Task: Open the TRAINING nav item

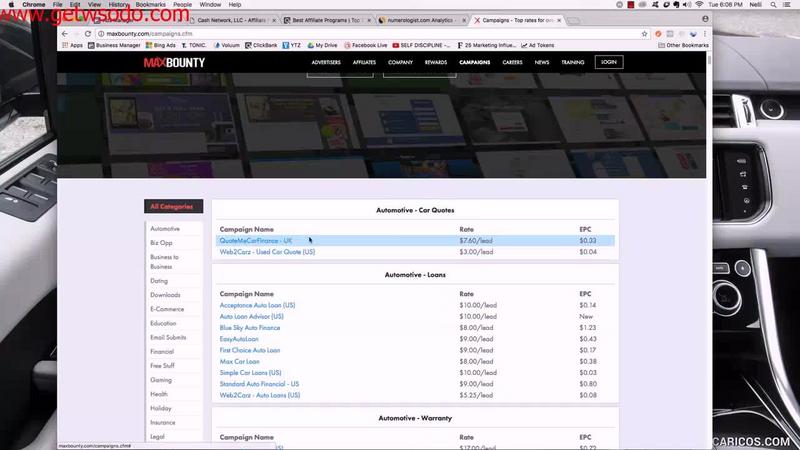Action: pyautogui.click(x=572, y=62)
